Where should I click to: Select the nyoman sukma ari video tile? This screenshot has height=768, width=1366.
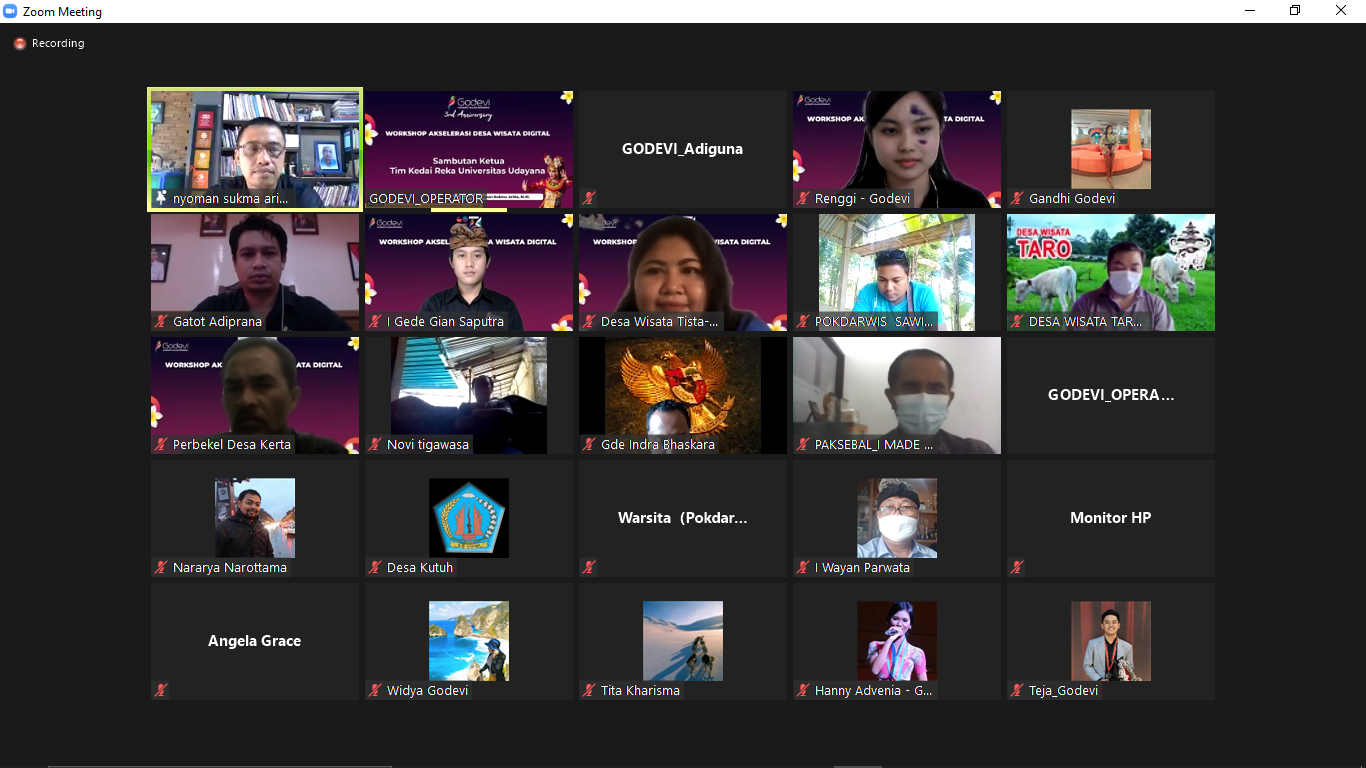pyautogui.click(x=254, y=149)
